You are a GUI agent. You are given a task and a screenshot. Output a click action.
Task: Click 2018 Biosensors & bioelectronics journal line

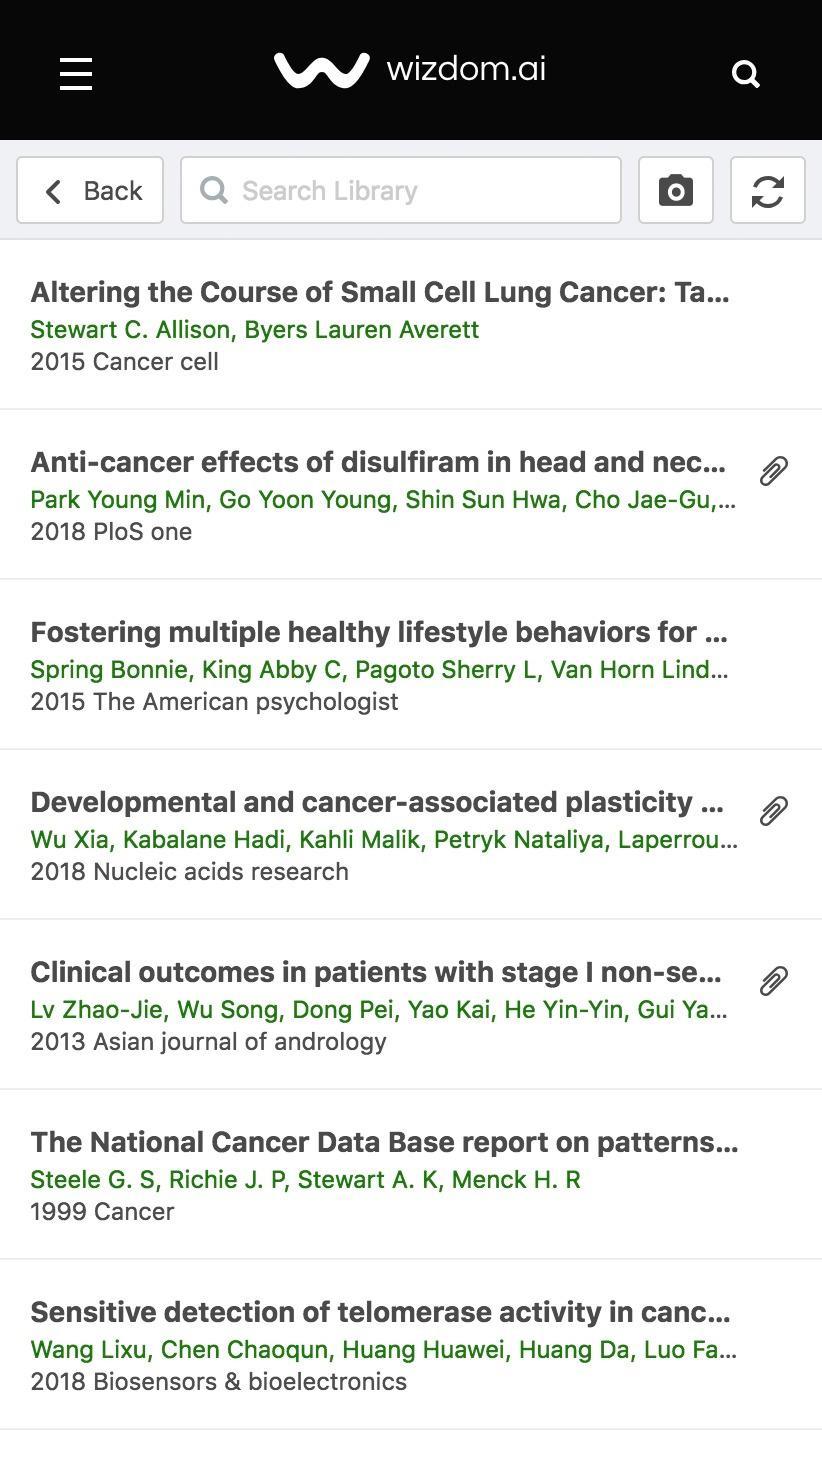[218, 1382]
